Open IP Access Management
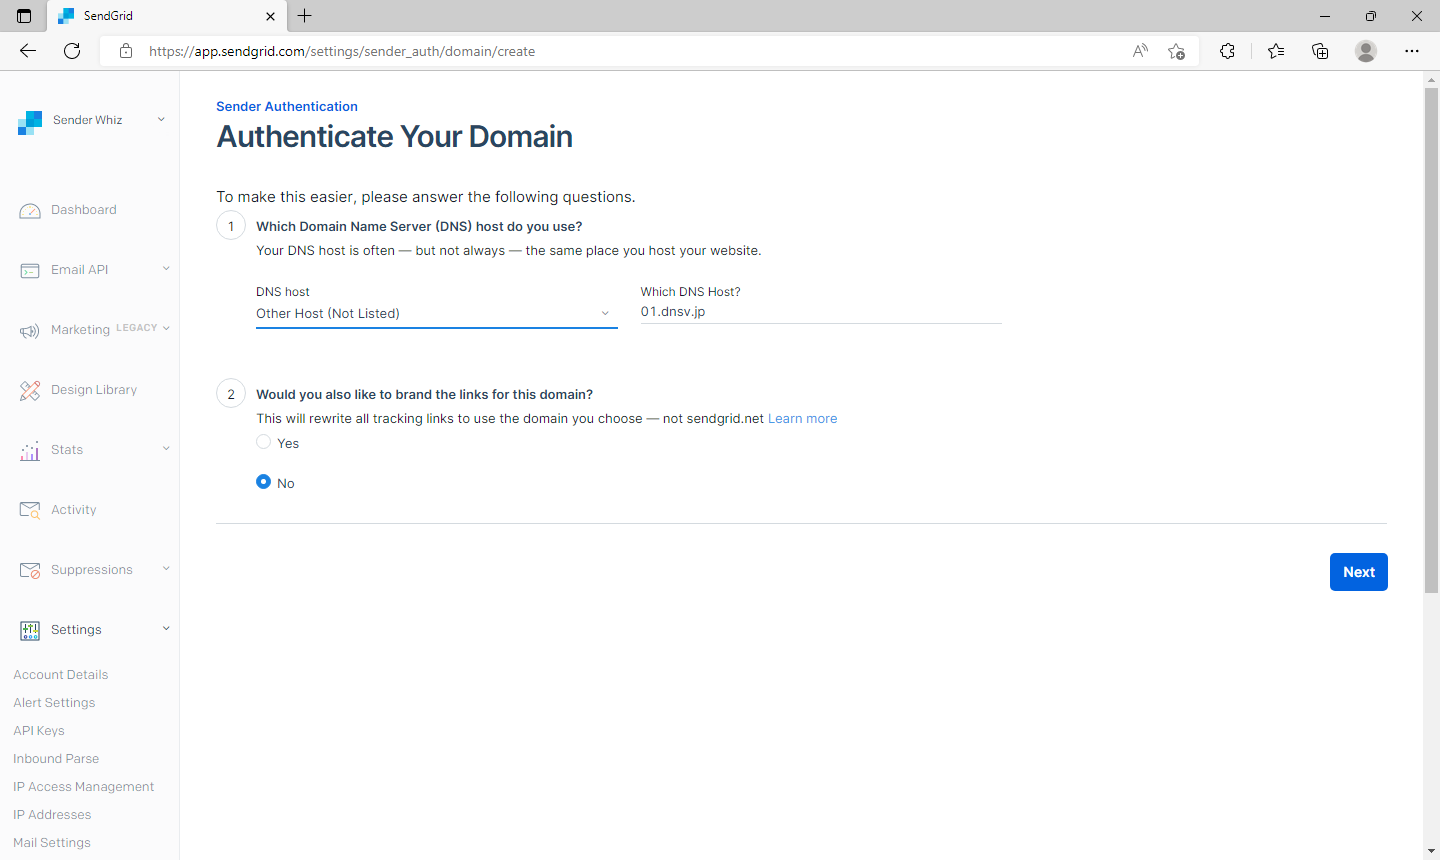The width and height of the screenshot is (1440, 860). point(84,787)
